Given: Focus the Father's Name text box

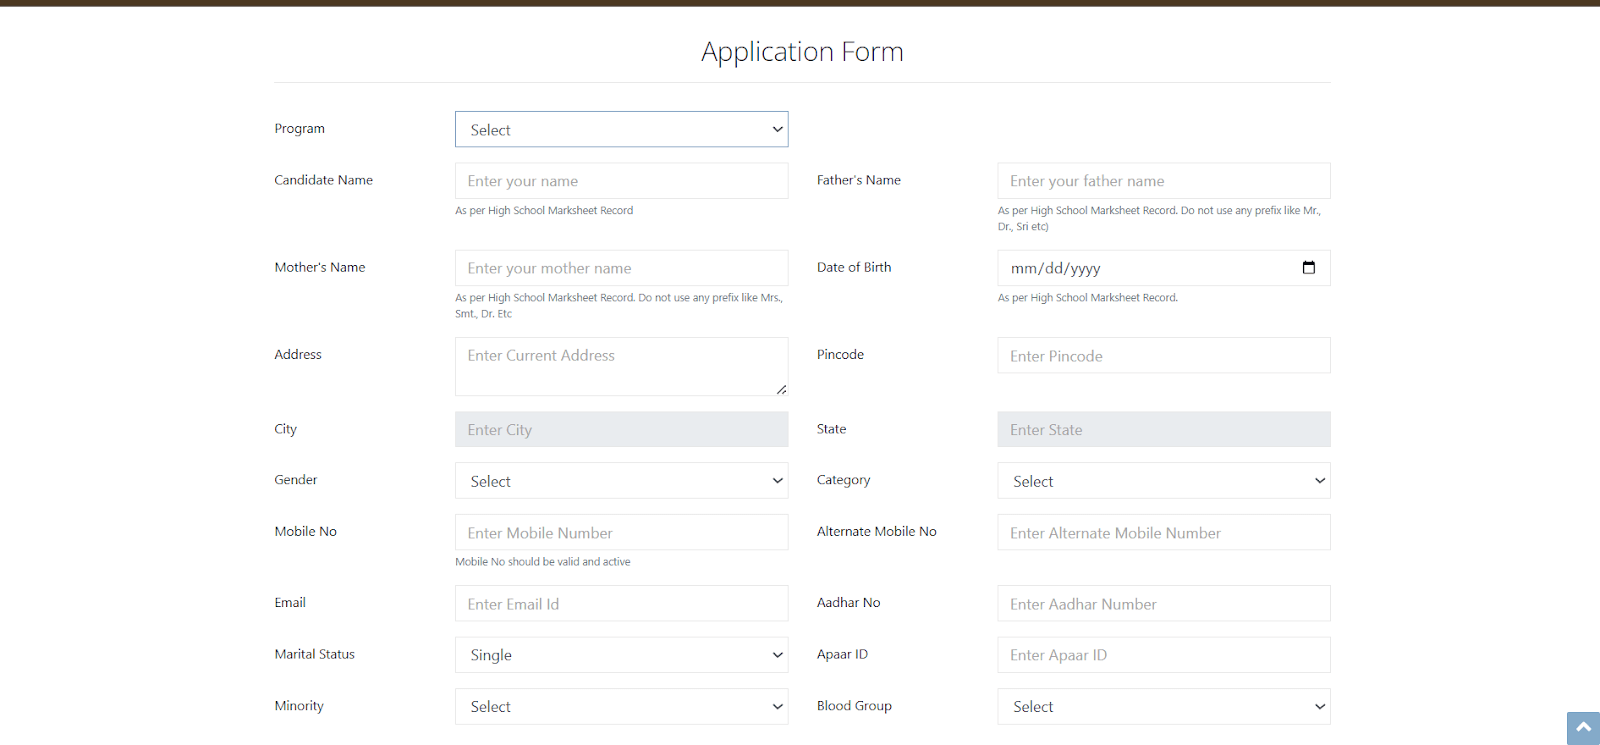Looking at the screenshot, I should click(1163, 181).
